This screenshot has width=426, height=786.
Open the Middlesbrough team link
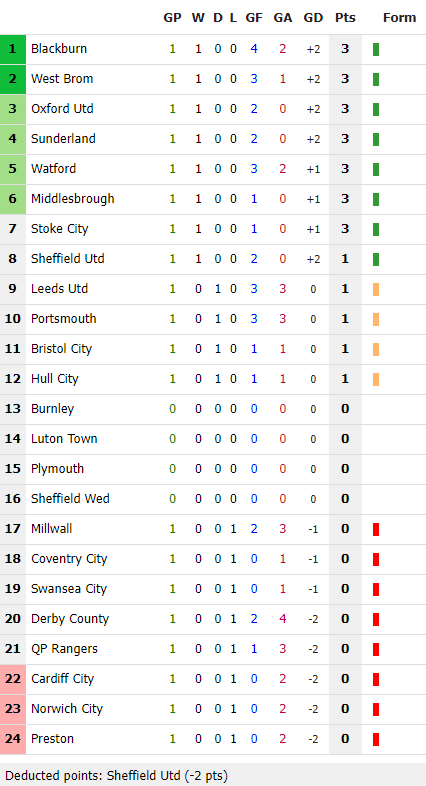[x=73, y=199]
